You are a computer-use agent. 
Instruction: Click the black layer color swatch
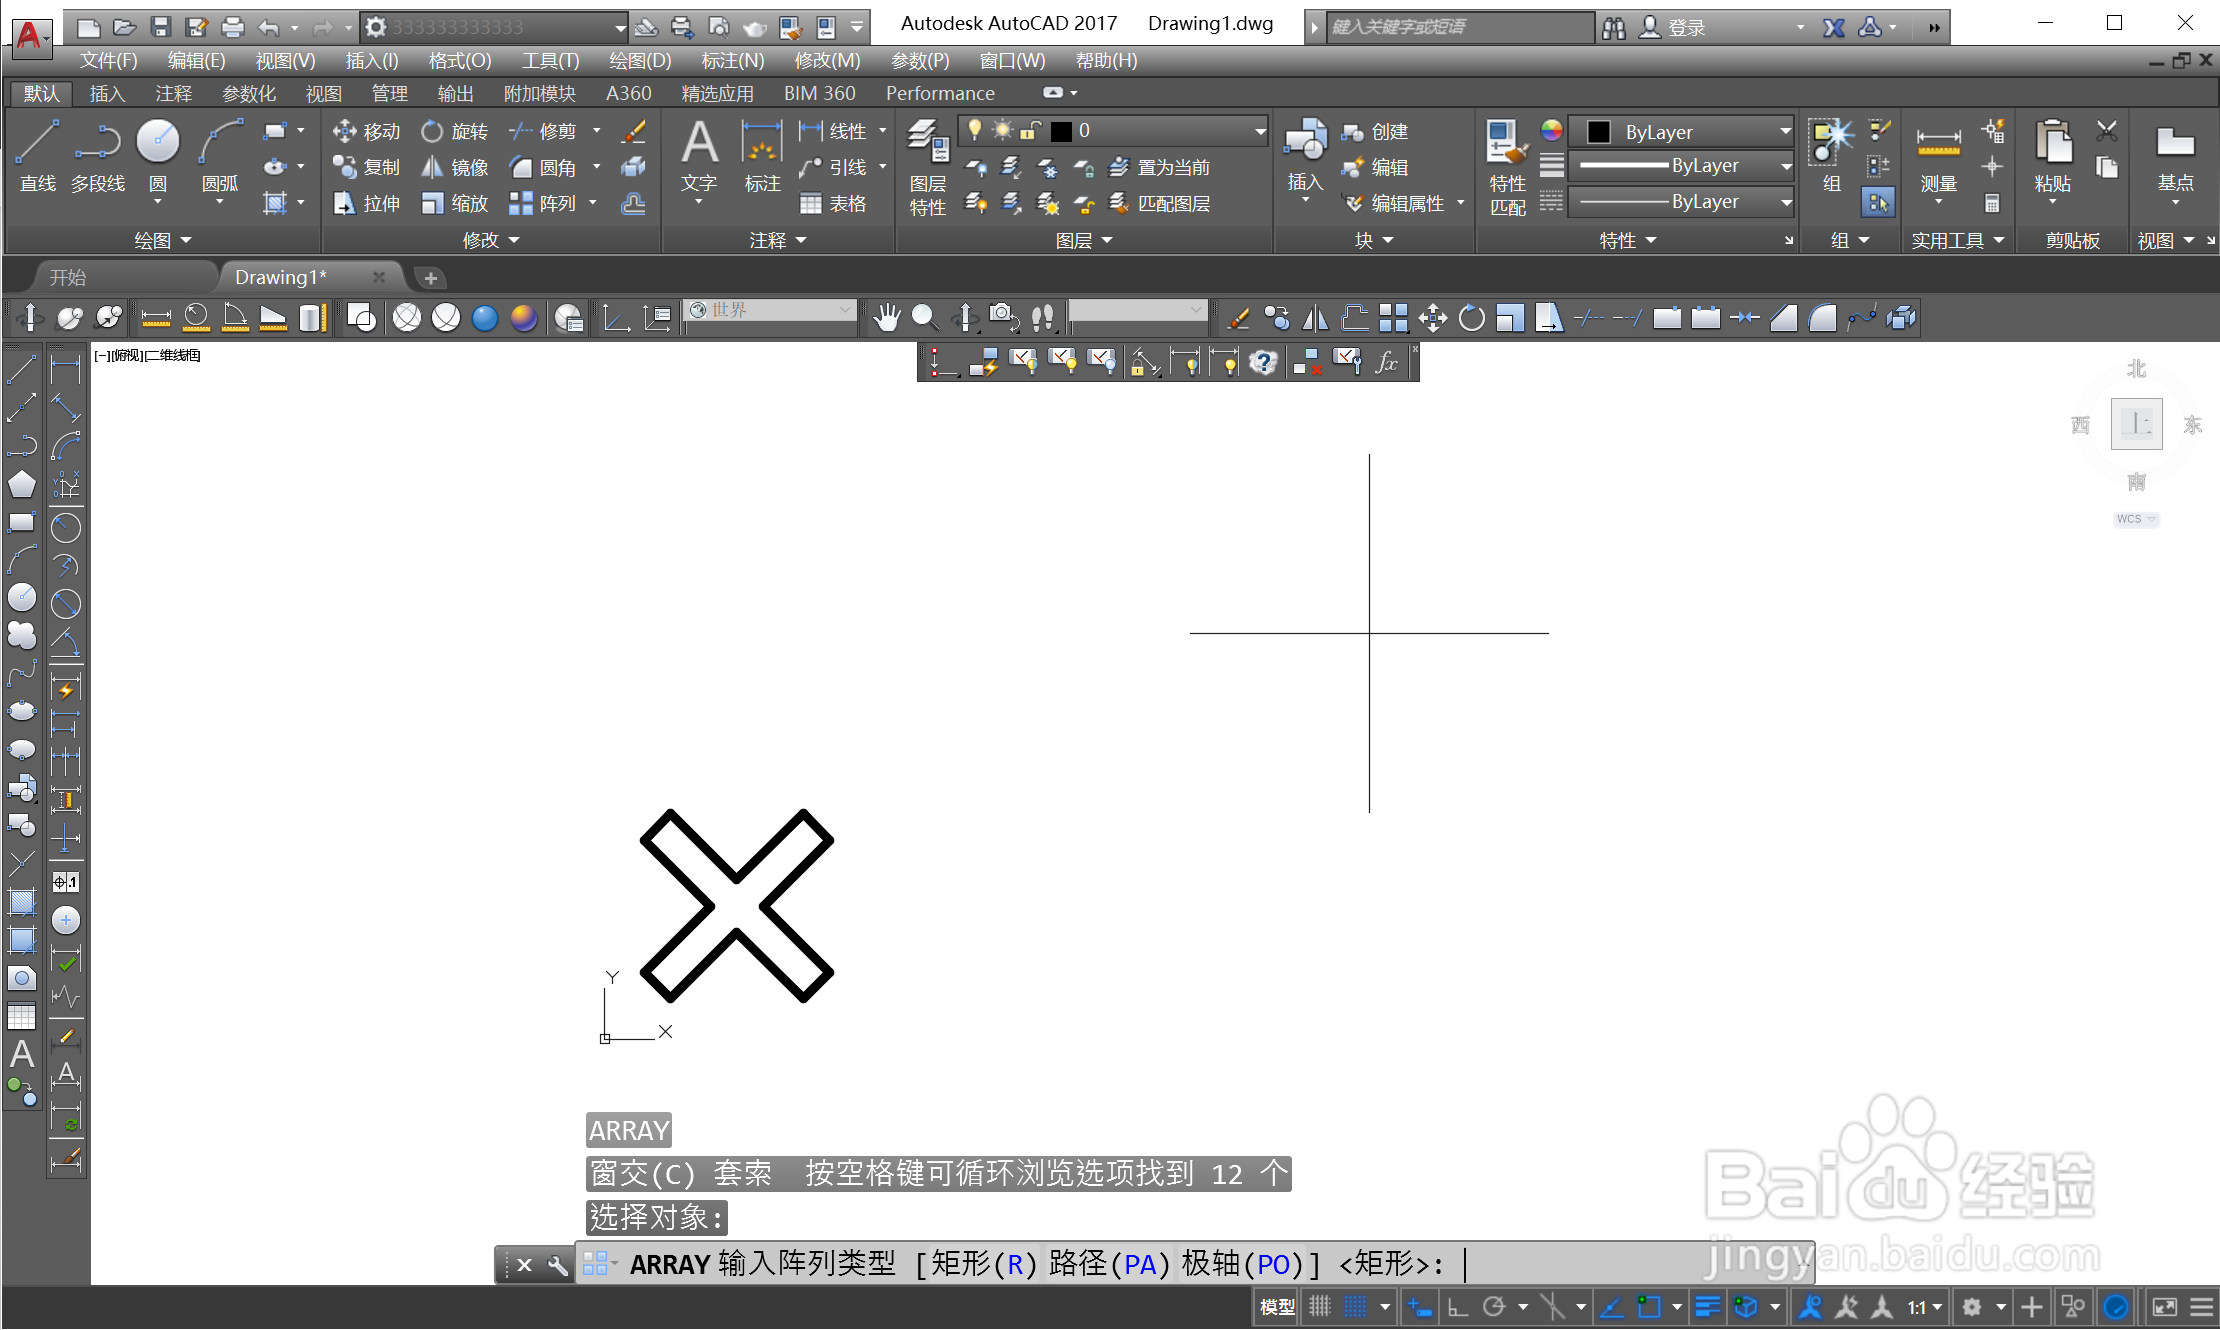1062,131
